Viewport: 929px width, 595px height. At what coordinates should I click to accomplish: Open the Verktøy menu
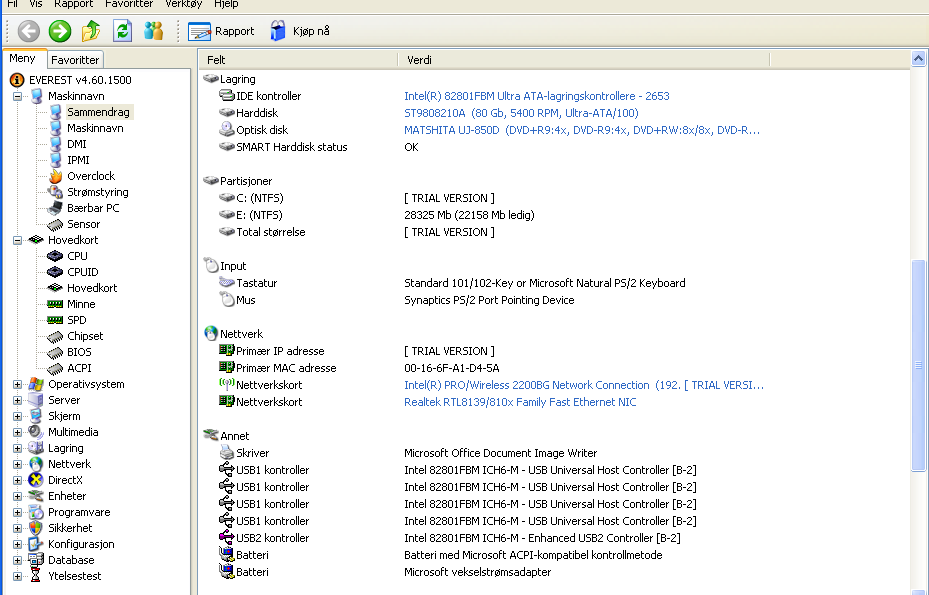point(183,4)
